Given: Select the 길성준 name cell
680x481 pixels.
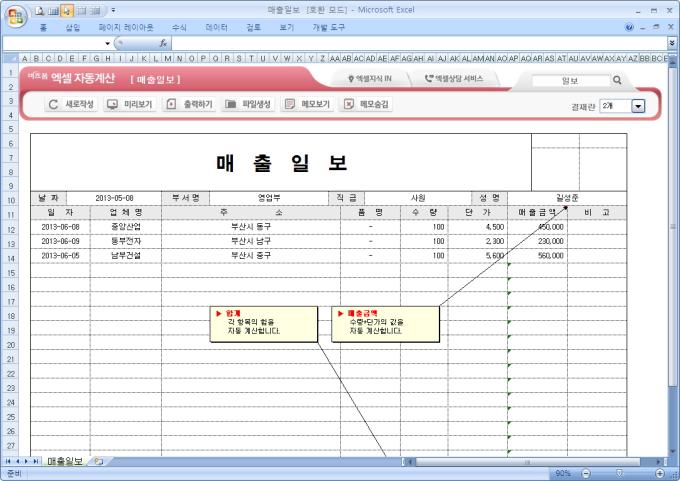Looking at the screenshot, I should click(x=567, y=198).
